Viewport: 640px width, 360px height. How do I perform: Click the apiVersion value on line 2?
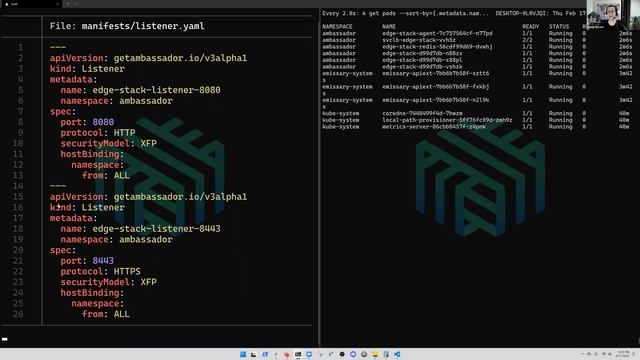pos(180,58)
